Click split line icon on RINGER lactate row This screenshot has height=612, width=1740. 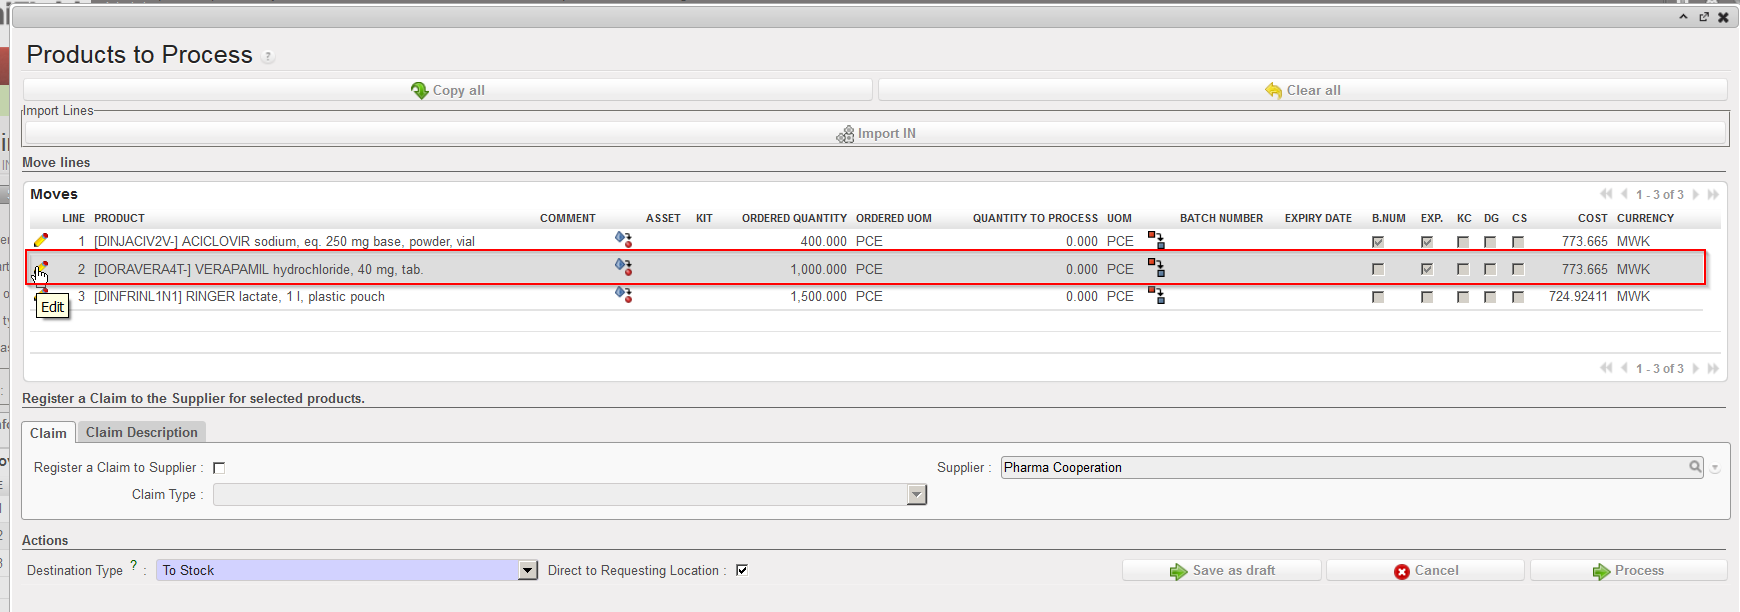click(x=1156, y=296)
